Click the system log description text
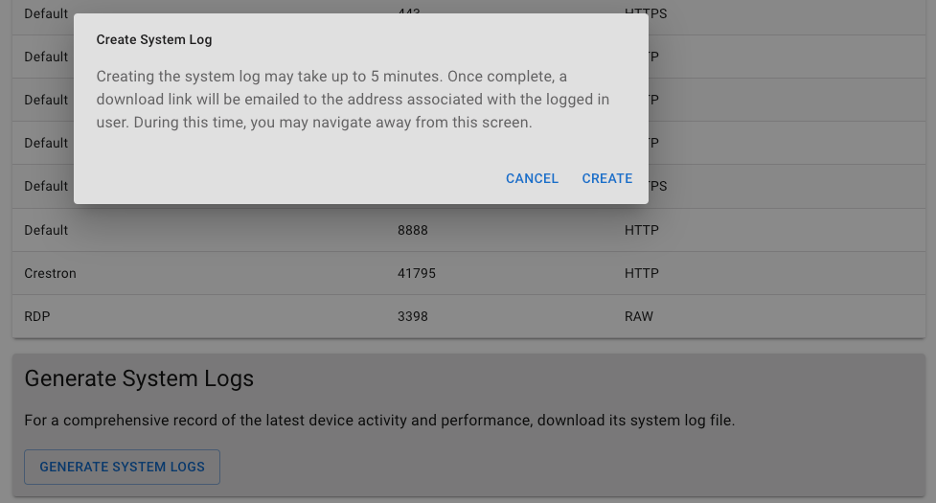Viewport: 936px width, 504px height. 379,420
